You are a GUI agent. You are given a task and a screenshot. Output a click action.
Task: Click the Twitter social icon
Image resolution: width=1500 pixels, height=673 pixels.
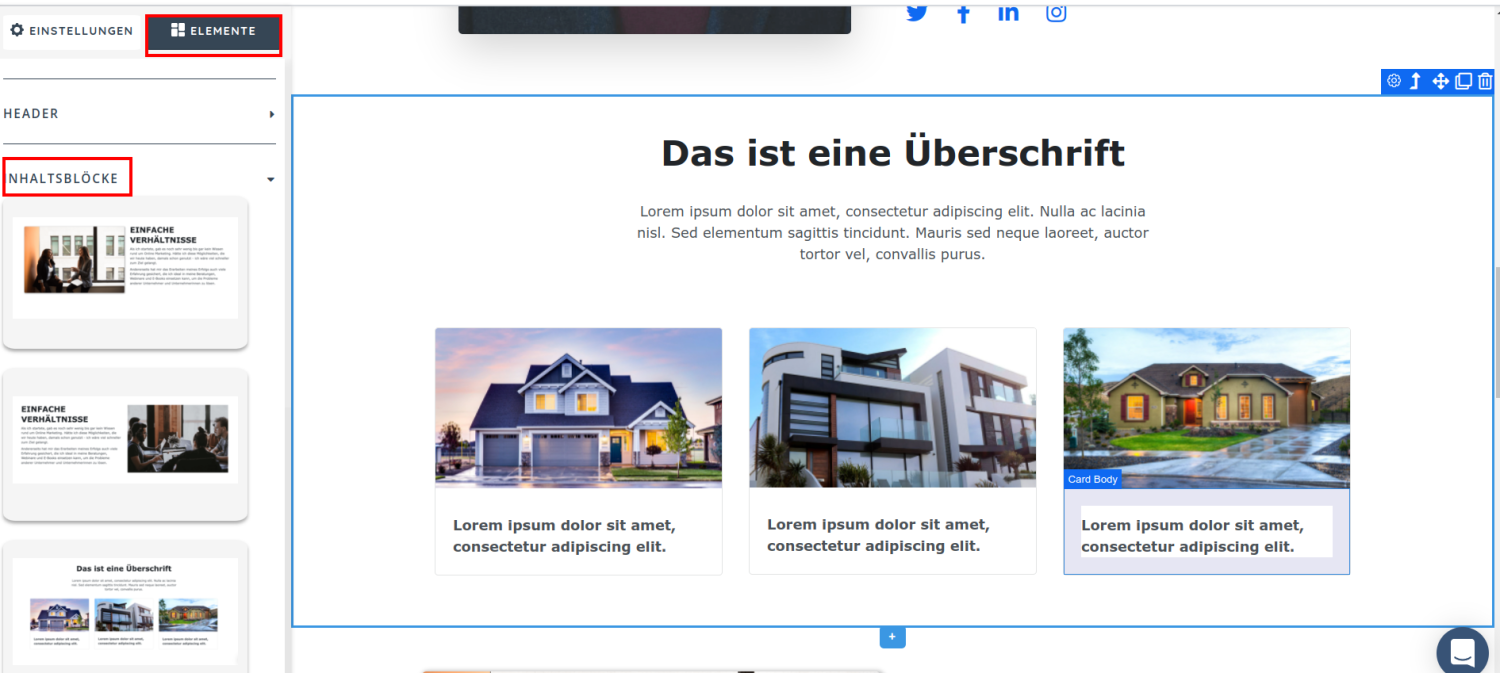[917, 13]
